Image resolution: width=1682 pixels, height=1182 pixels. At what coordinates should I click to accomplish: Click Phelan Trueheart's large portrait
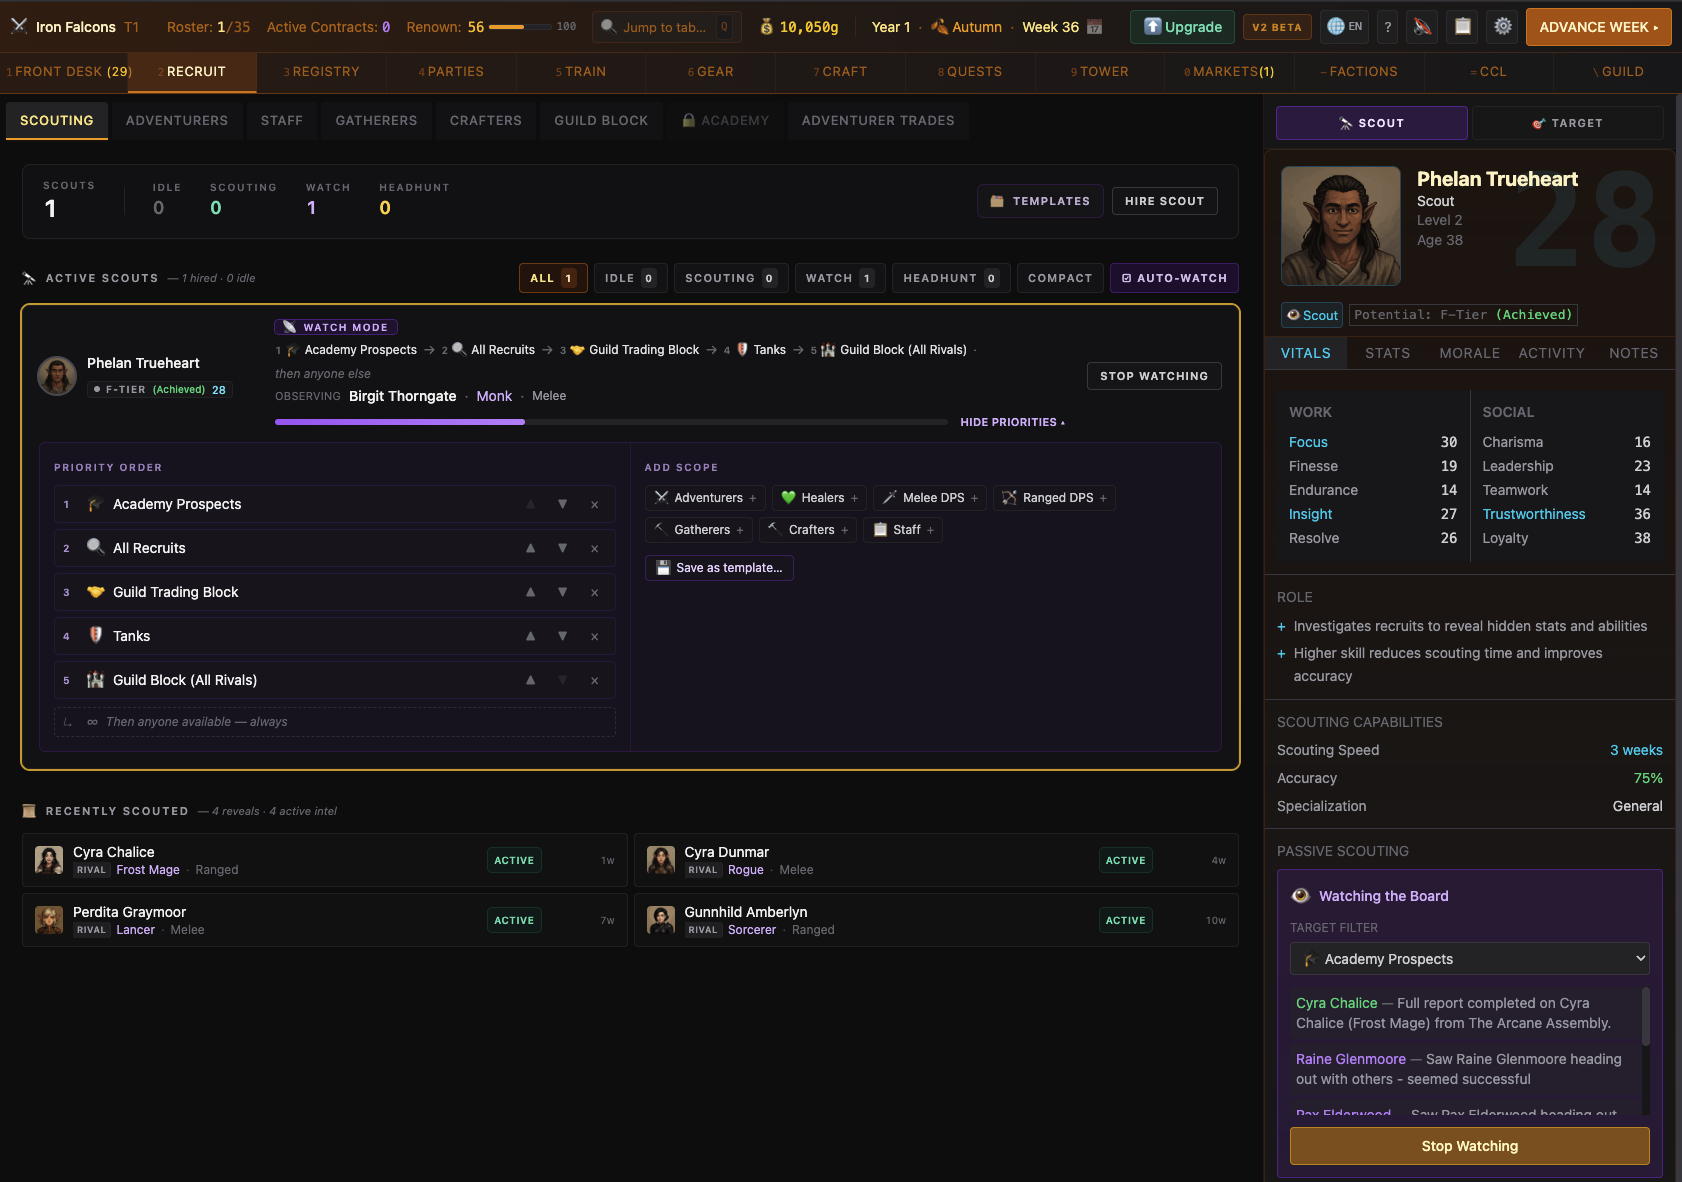click(1341, 226)
